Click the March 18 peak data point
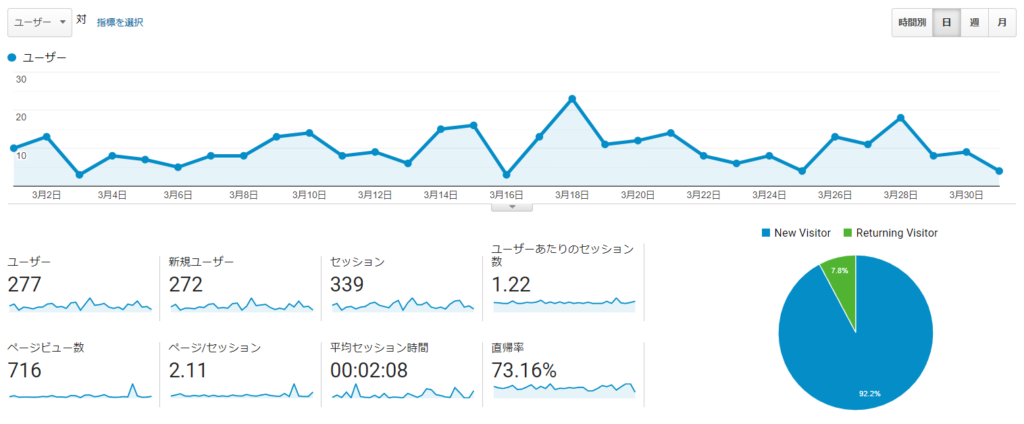The height and width of the screenshot is (424, 1024). pos(572,99)
